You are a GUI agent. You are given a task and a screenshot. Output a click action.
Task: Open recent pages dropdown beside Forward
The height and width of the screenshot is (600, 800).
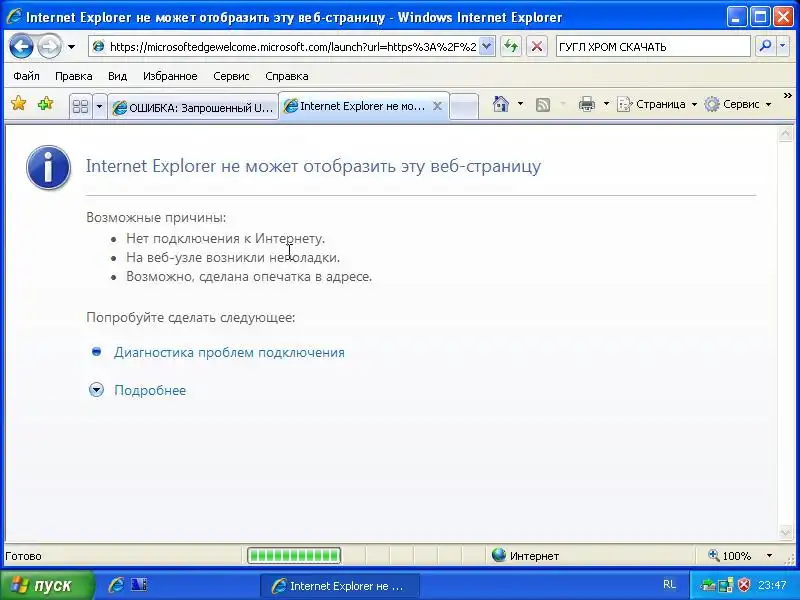[x=71, y=47]
